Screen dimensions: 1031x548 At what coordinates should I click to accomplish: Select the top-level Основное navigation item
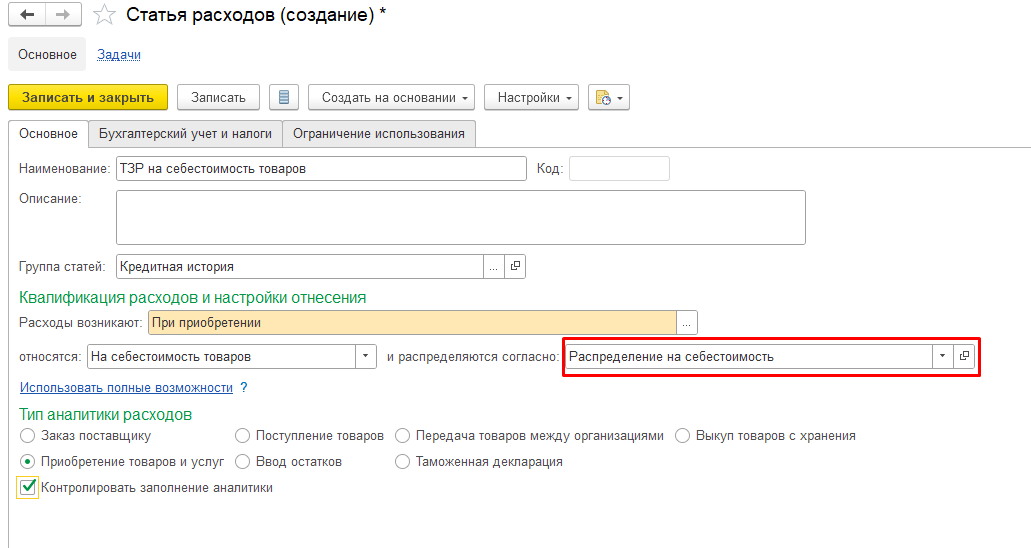(47, 55)
